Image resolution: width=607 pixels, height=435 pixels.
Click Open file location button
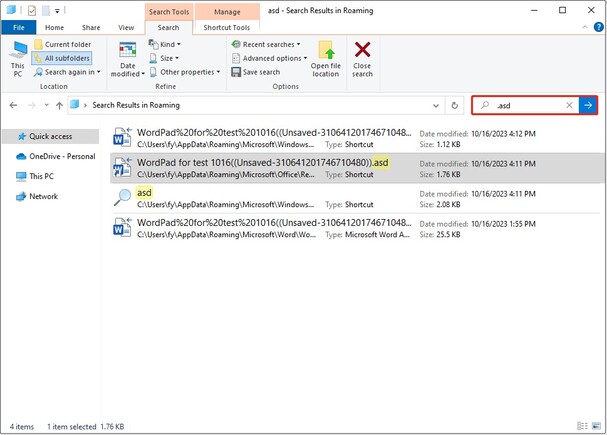click(326, 59)
